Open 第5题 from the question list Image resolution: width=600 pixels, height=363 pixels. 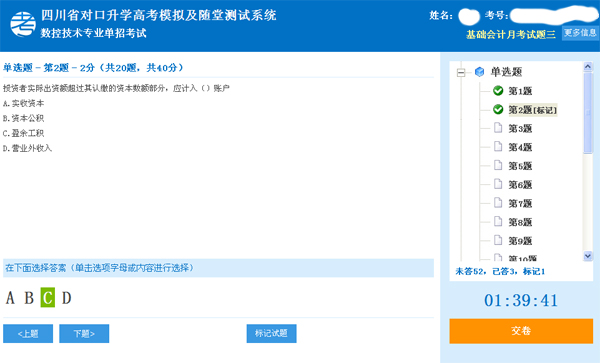coord(520,166)
